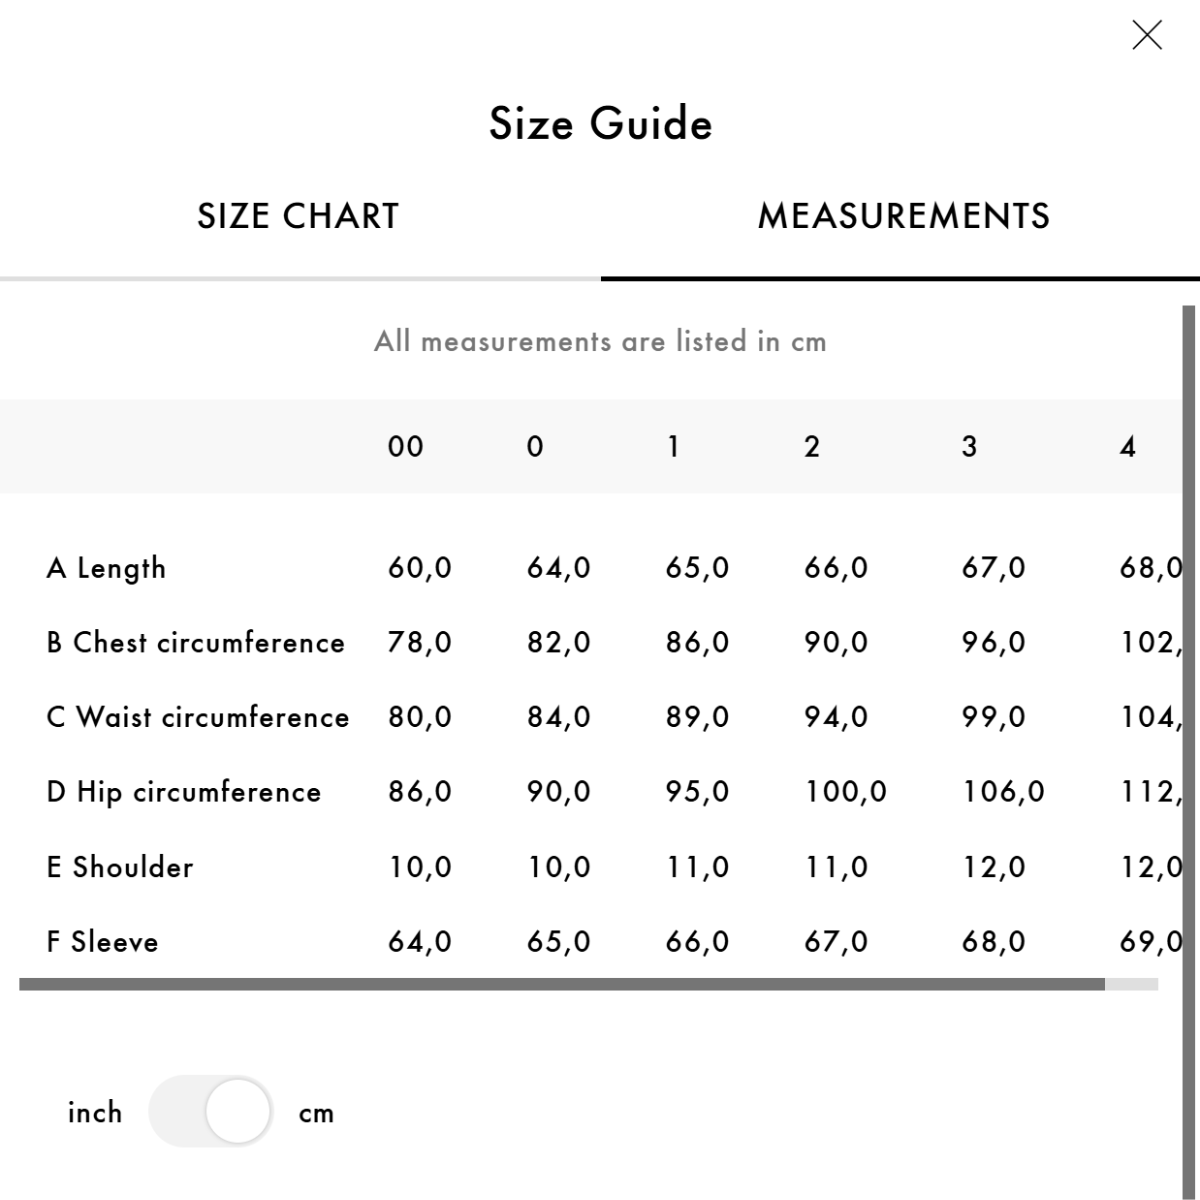Screen dimensions: 1200x1200
Task: Click the size 3 column header
Action: click(969, 446)
